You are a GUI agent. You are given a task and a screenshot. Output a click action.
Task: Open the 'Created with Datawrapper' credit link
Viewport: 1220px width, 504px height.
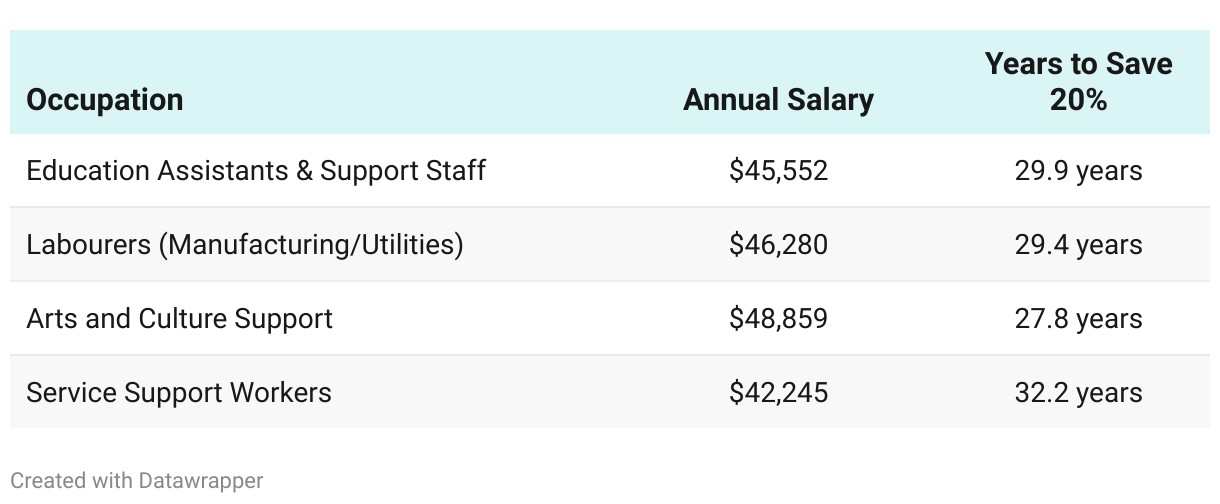click(x=137, y=481)
